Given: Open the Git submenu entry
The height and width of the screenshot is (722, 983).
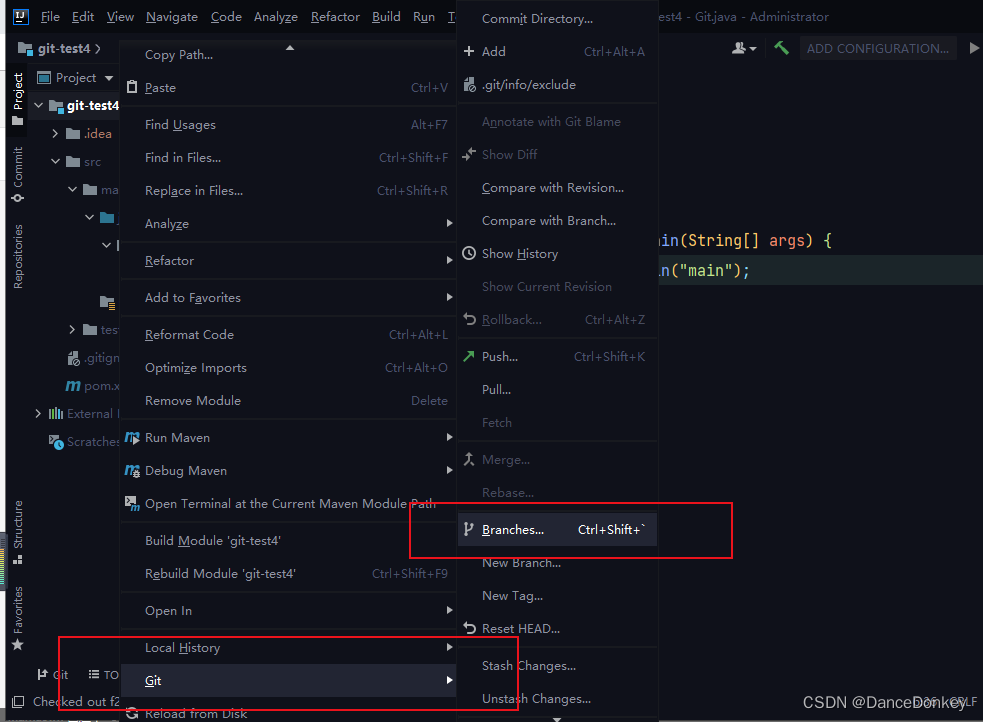Looking at the screenshot, I should pyautogui.click(x=288, y=680).
